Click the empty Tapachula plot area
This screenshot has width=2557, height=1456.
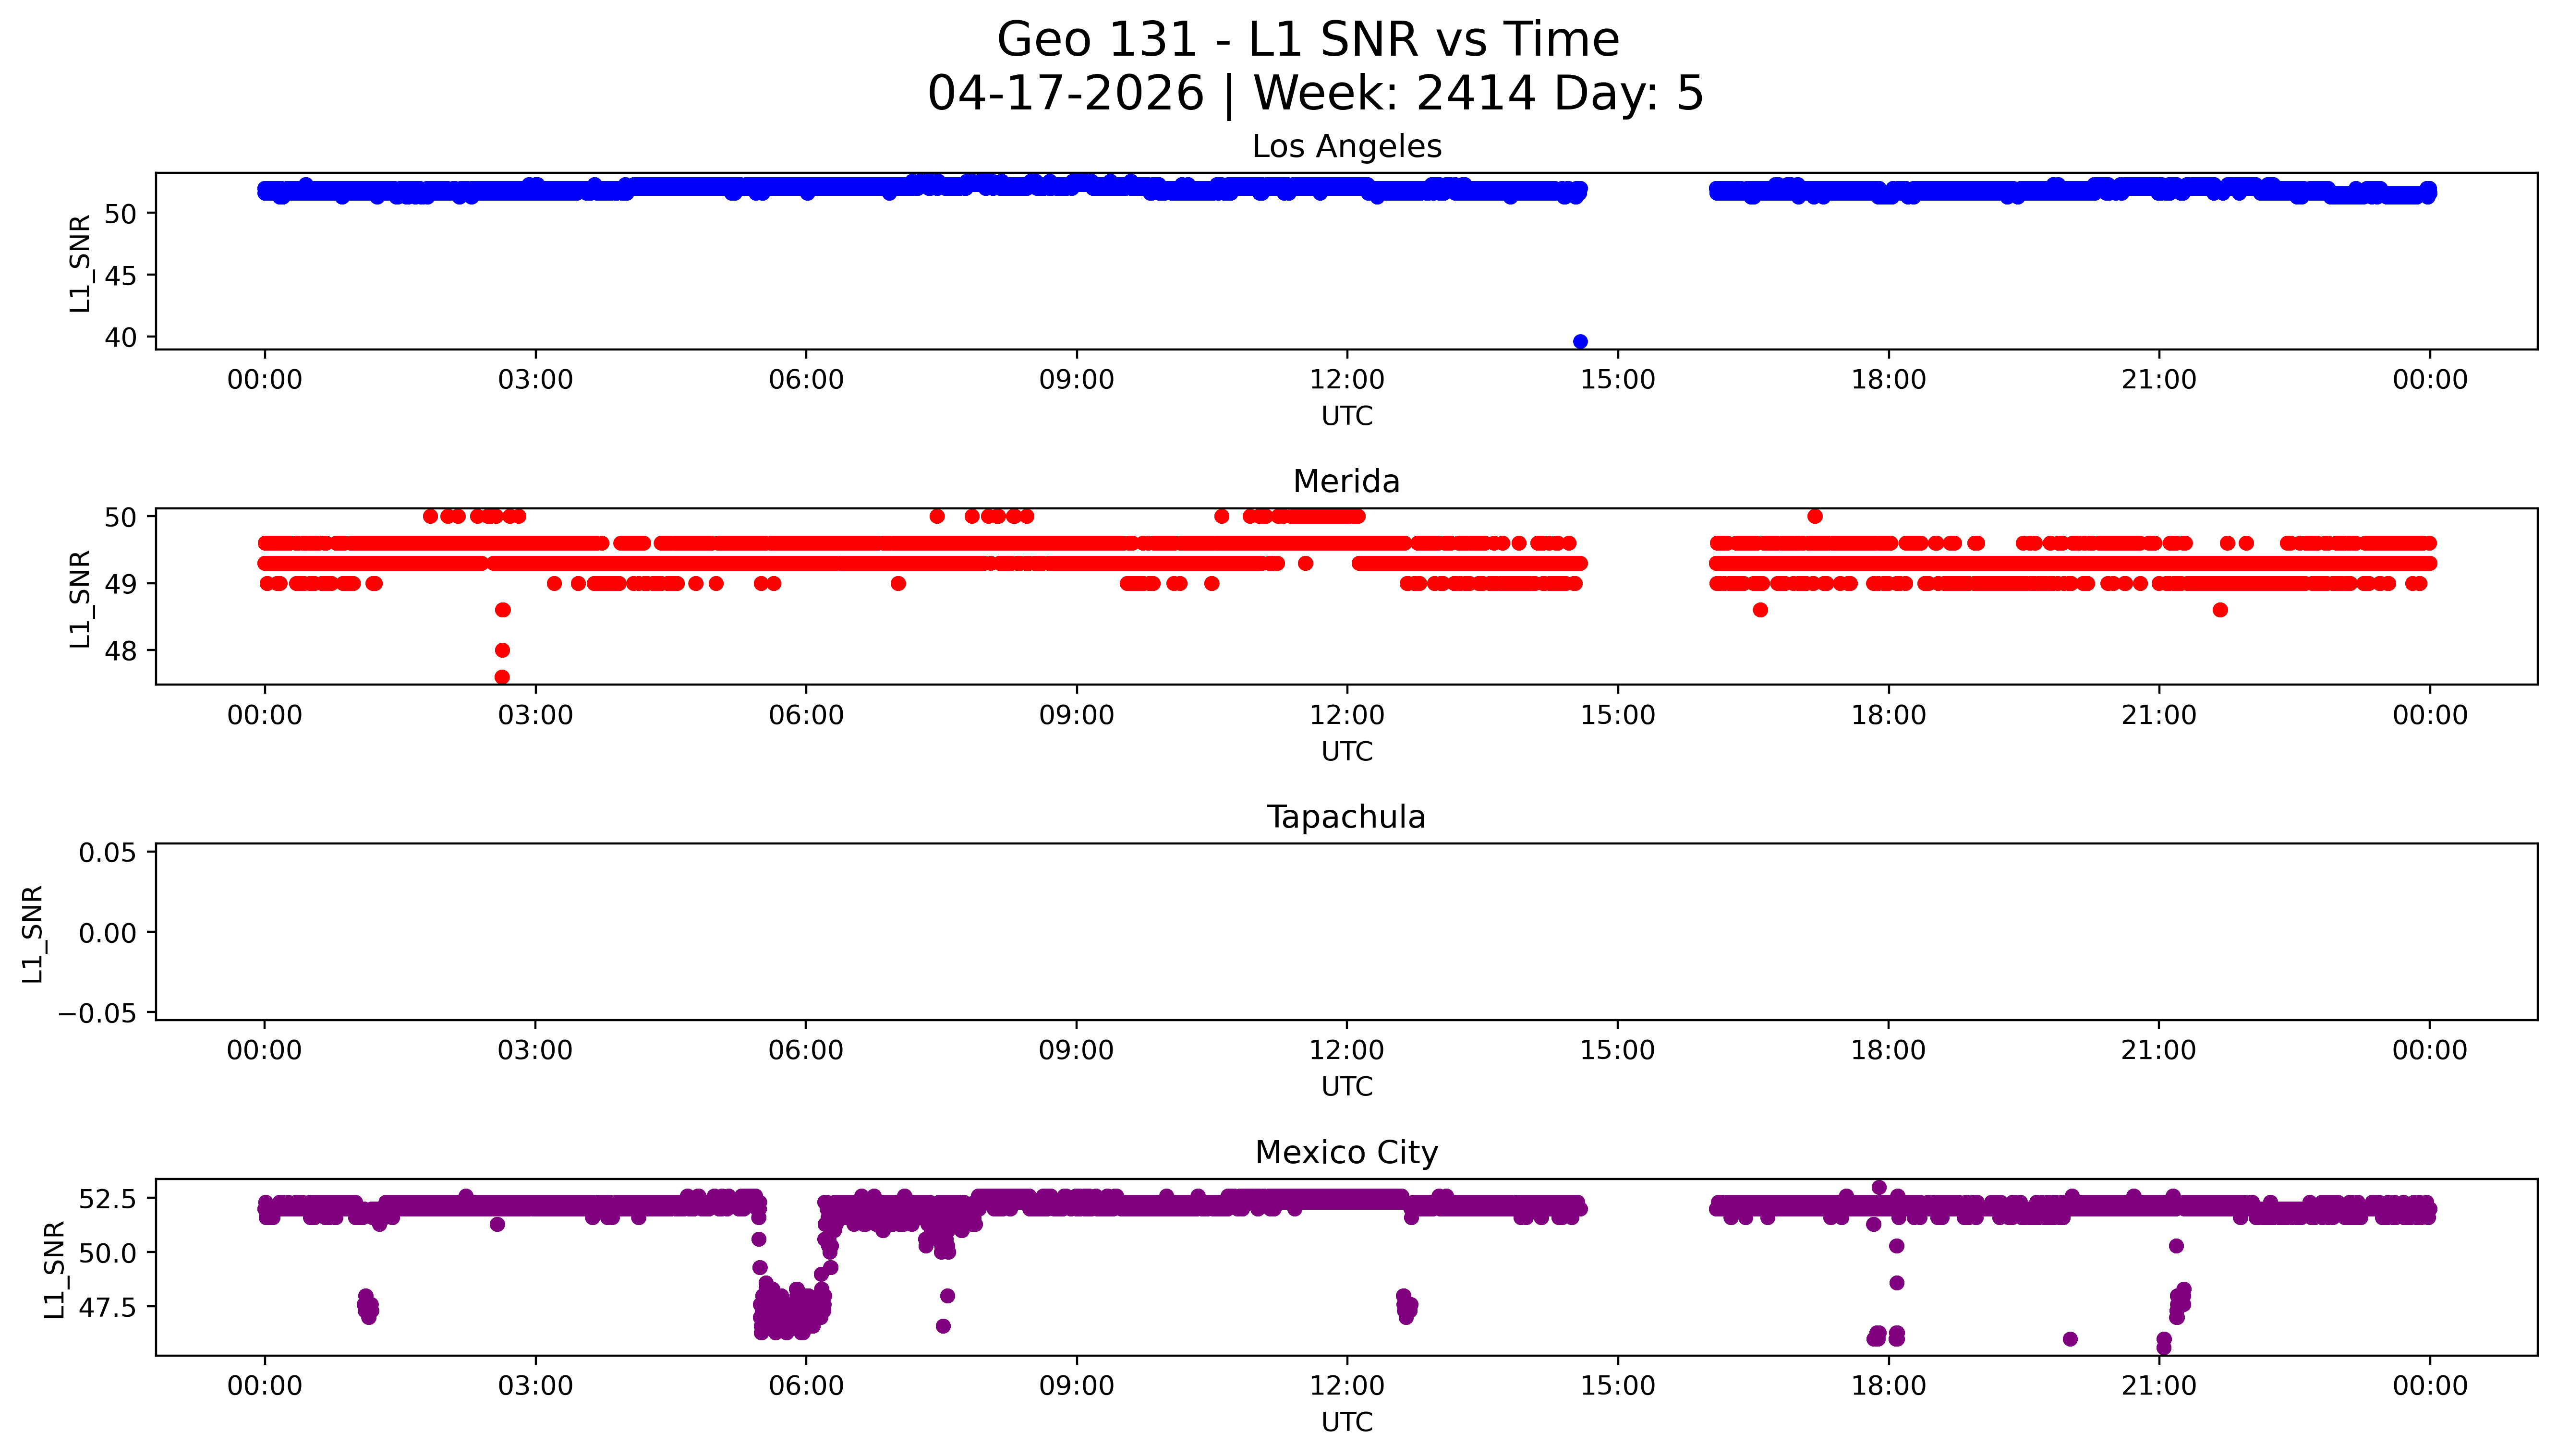[x=1346, y=932]
